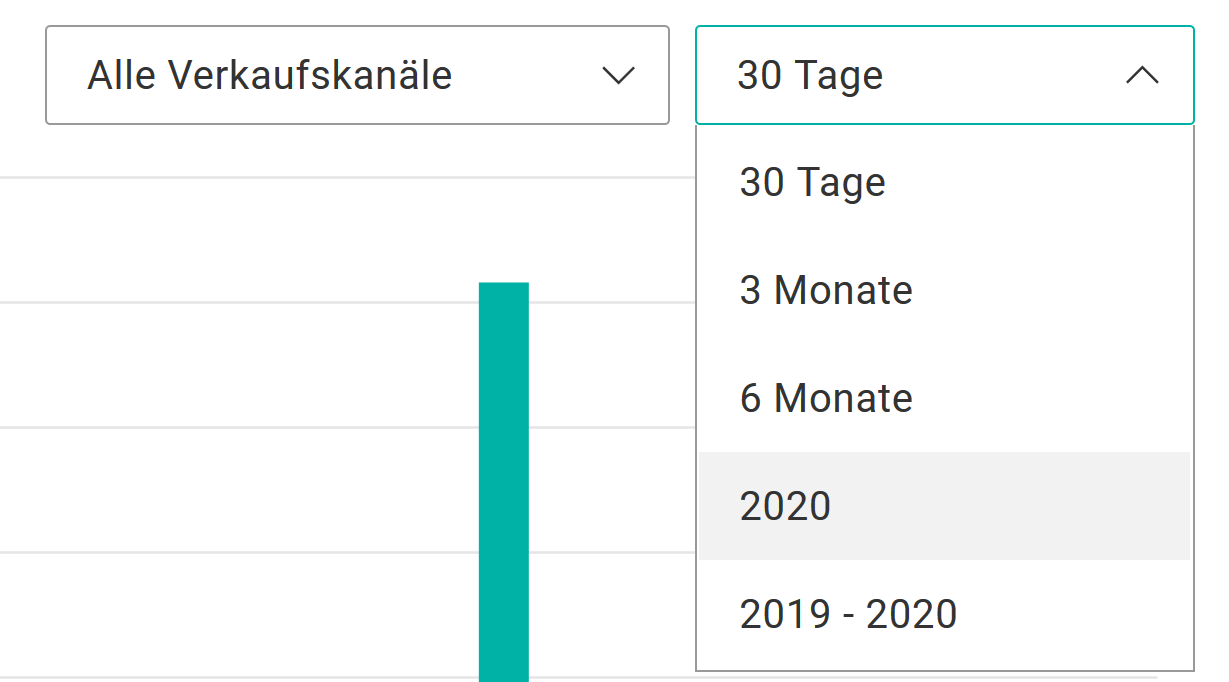Click the down chevron beside Alle Verkaufskanäle
This screenshot has width=1229, height=682.
(x=619, y=76)
